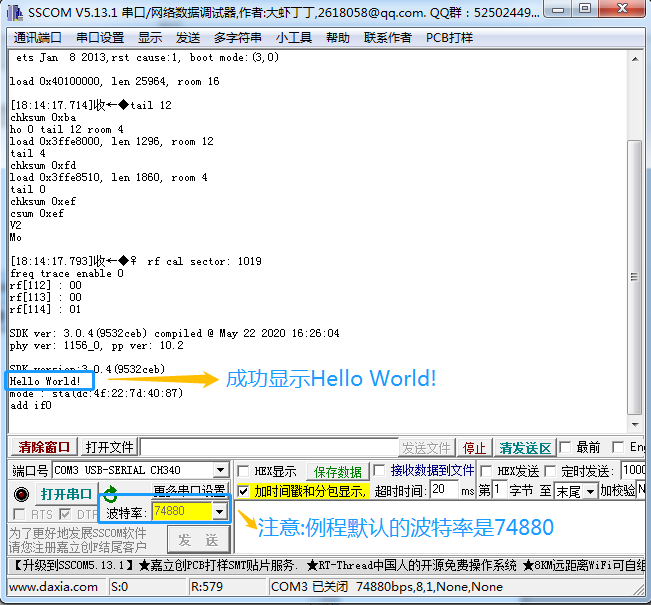Click the file path input field
Image resolution: width=651 pixels, height=605 pixels.
pos(269,448)
